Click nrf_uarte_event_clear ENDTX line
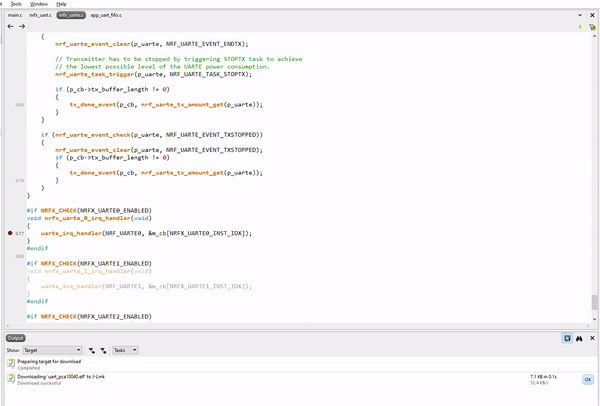 tap(152, 44)
